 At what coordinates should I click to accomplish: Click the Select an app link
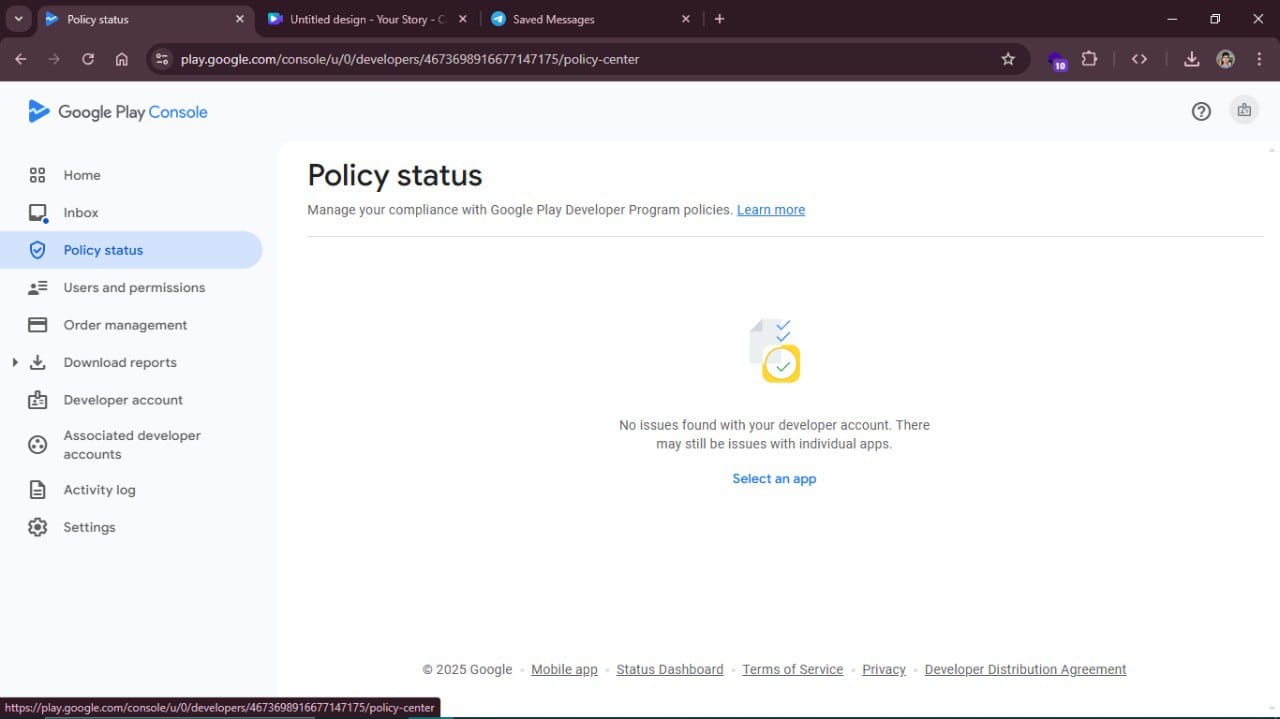pos(774,479)
